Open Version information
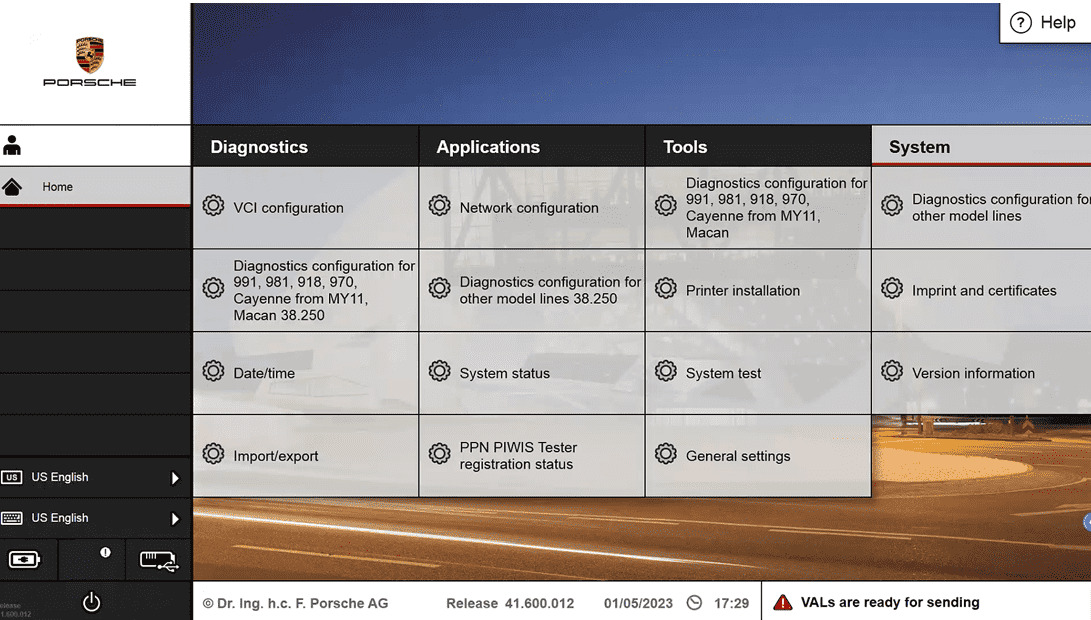1091x620 pixels. 981,373
